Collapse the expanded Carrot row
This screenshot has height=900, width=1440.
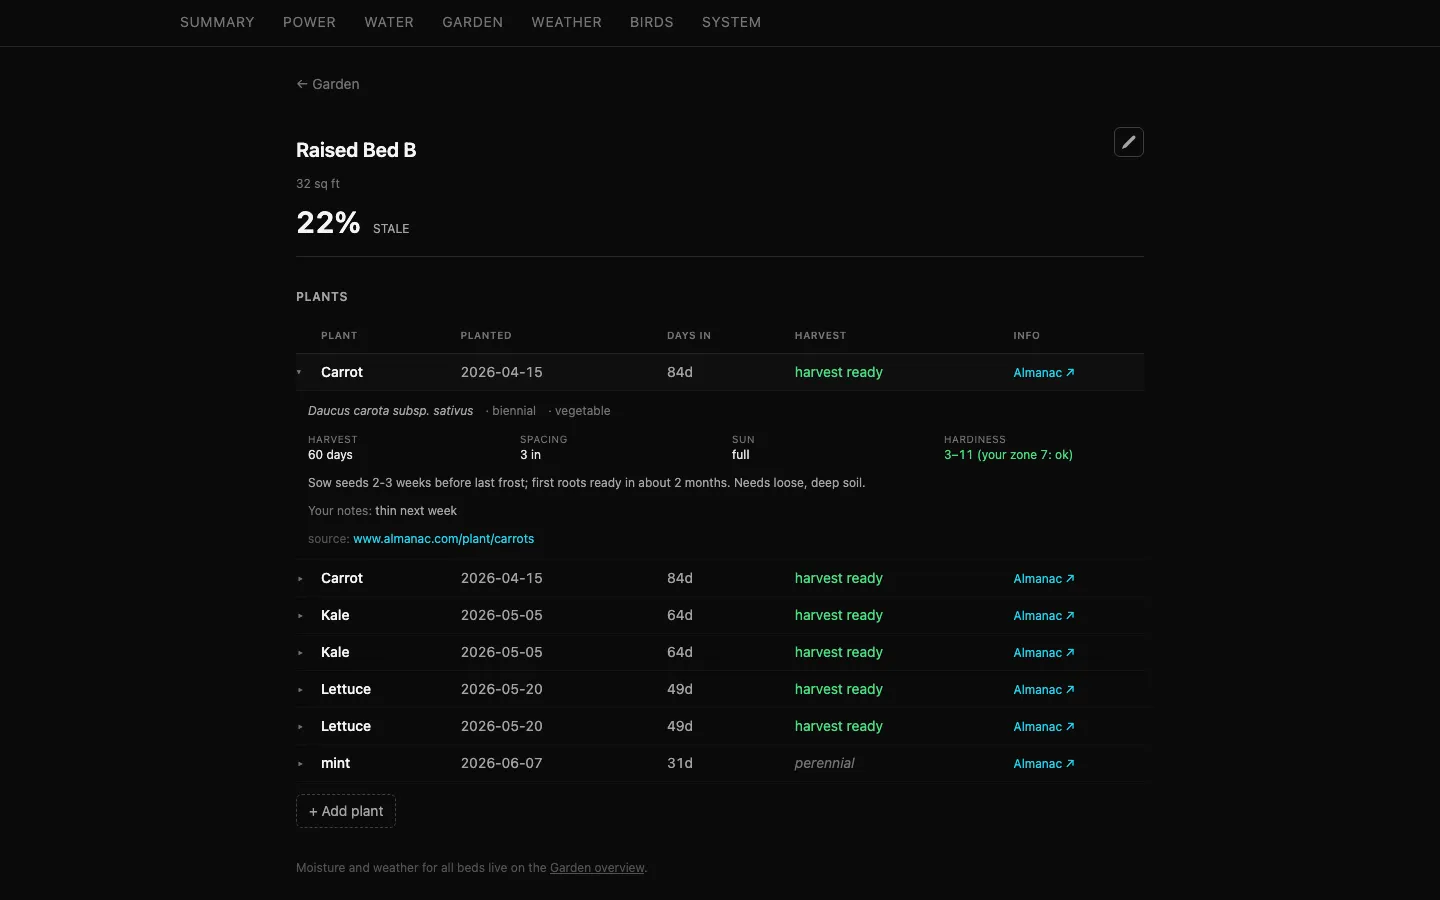pos(720,372)
